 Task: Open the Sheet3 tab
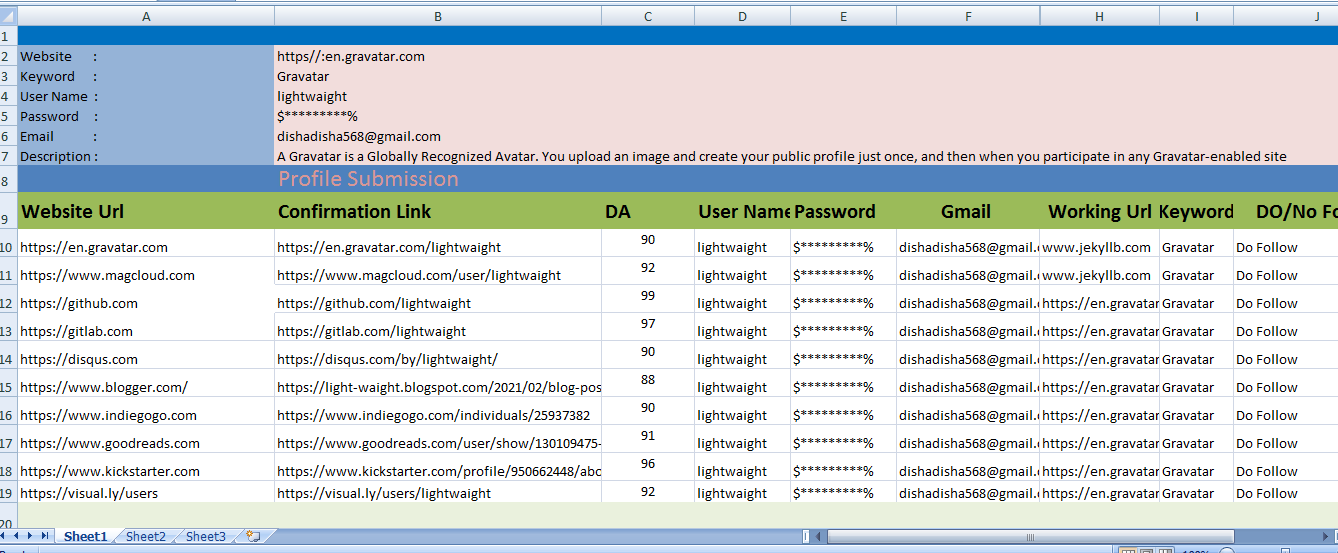tap(206, 537)
